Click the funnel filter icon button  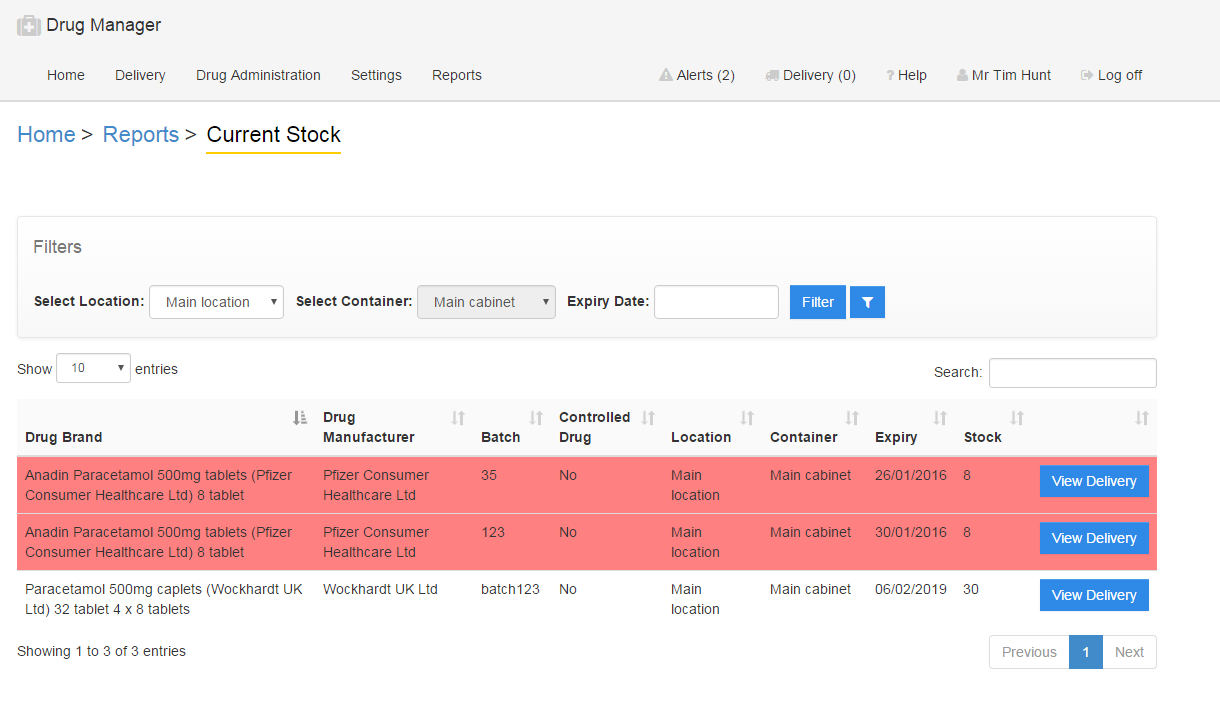(867, 302)
